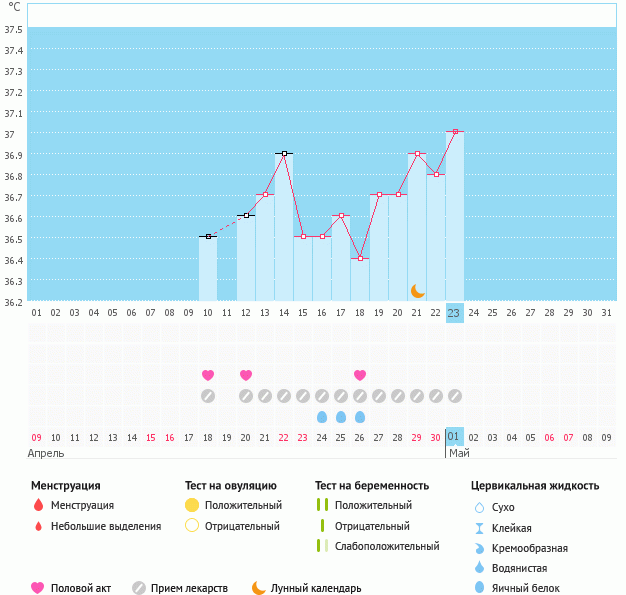
Task: Click the blue egg-white drop above April 24
Action: pyautogui.click(x=322, y=416)
